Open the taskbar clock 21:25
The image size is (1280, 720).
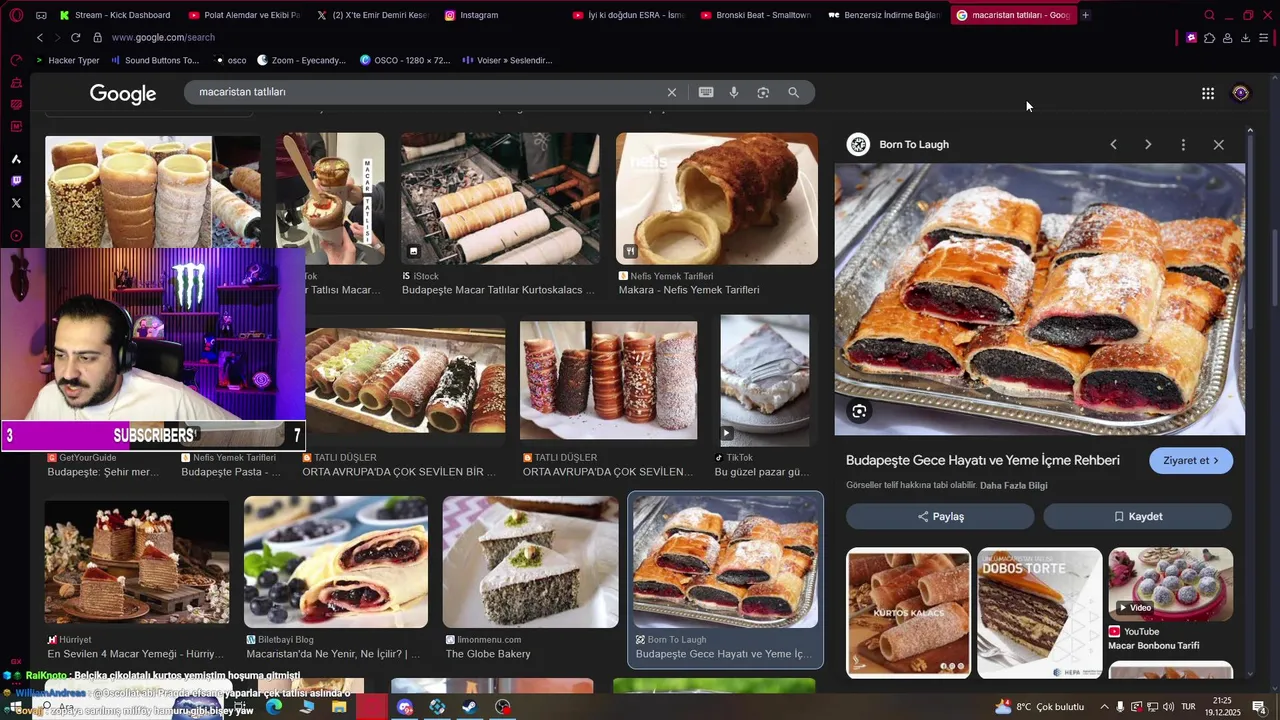point(1222,707)
